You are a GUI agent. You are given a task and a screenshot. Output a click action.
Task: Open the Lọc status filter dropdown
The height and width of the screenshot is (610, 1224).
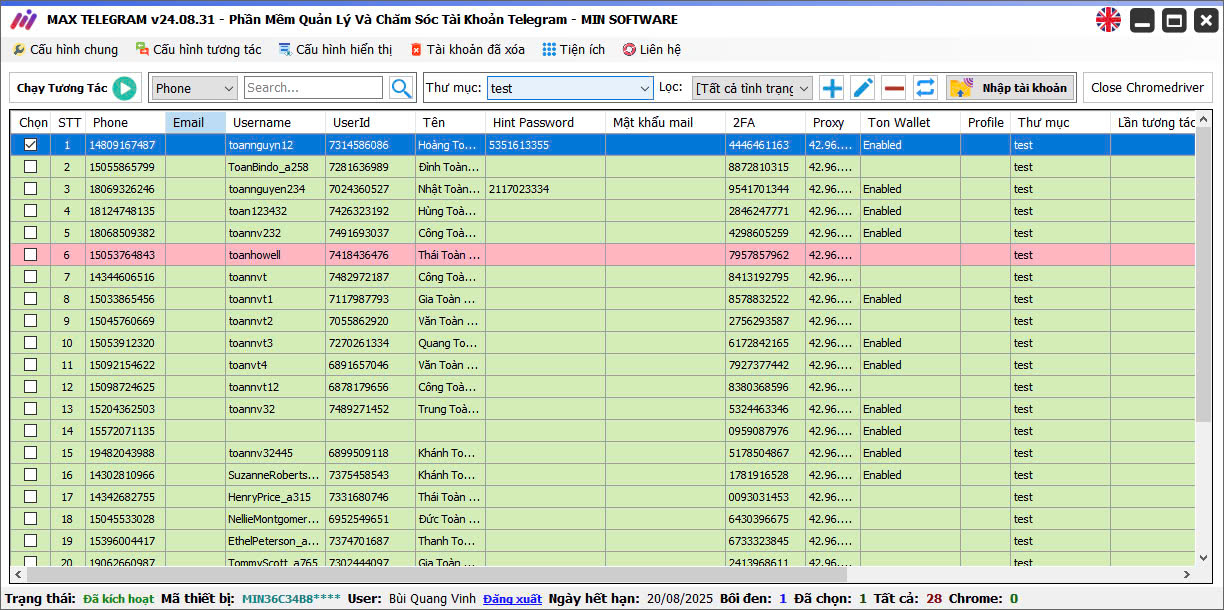752,88
